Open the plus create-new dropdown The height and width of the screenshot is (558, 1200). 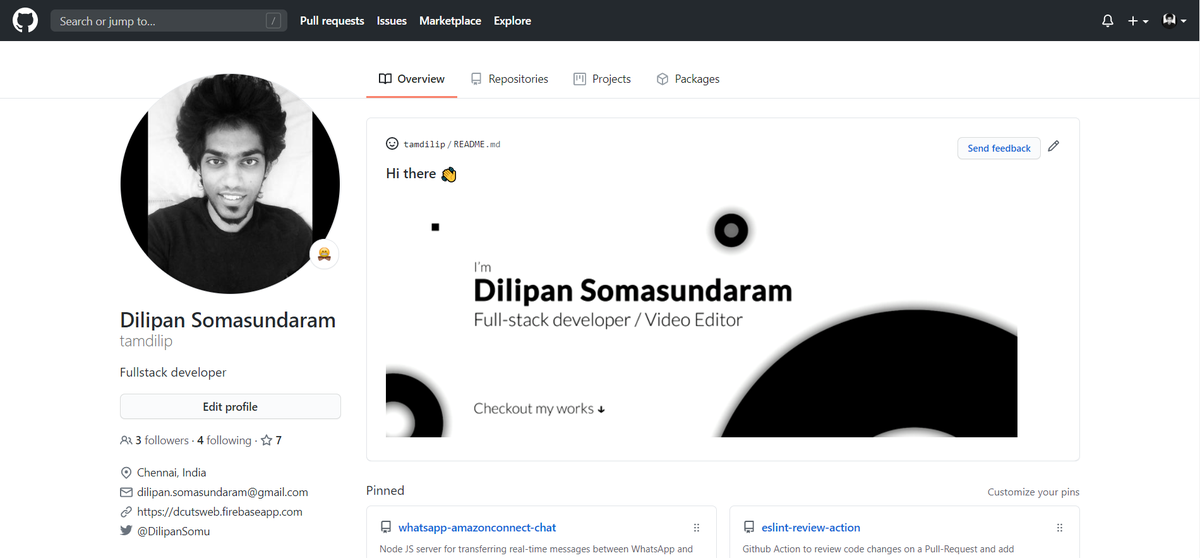[x=1138, y=21]
